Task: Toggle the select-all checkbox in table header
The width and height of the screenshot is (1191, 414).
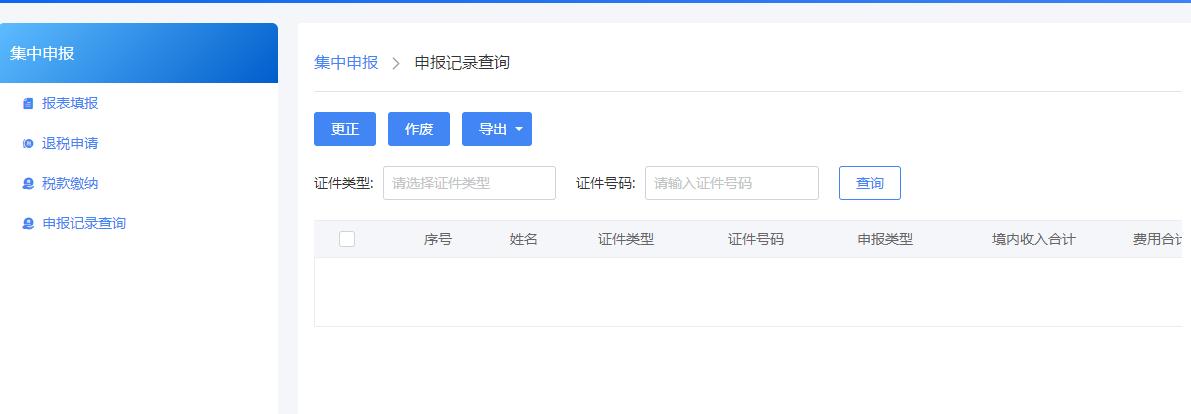Action: click(x=347, y=239)
